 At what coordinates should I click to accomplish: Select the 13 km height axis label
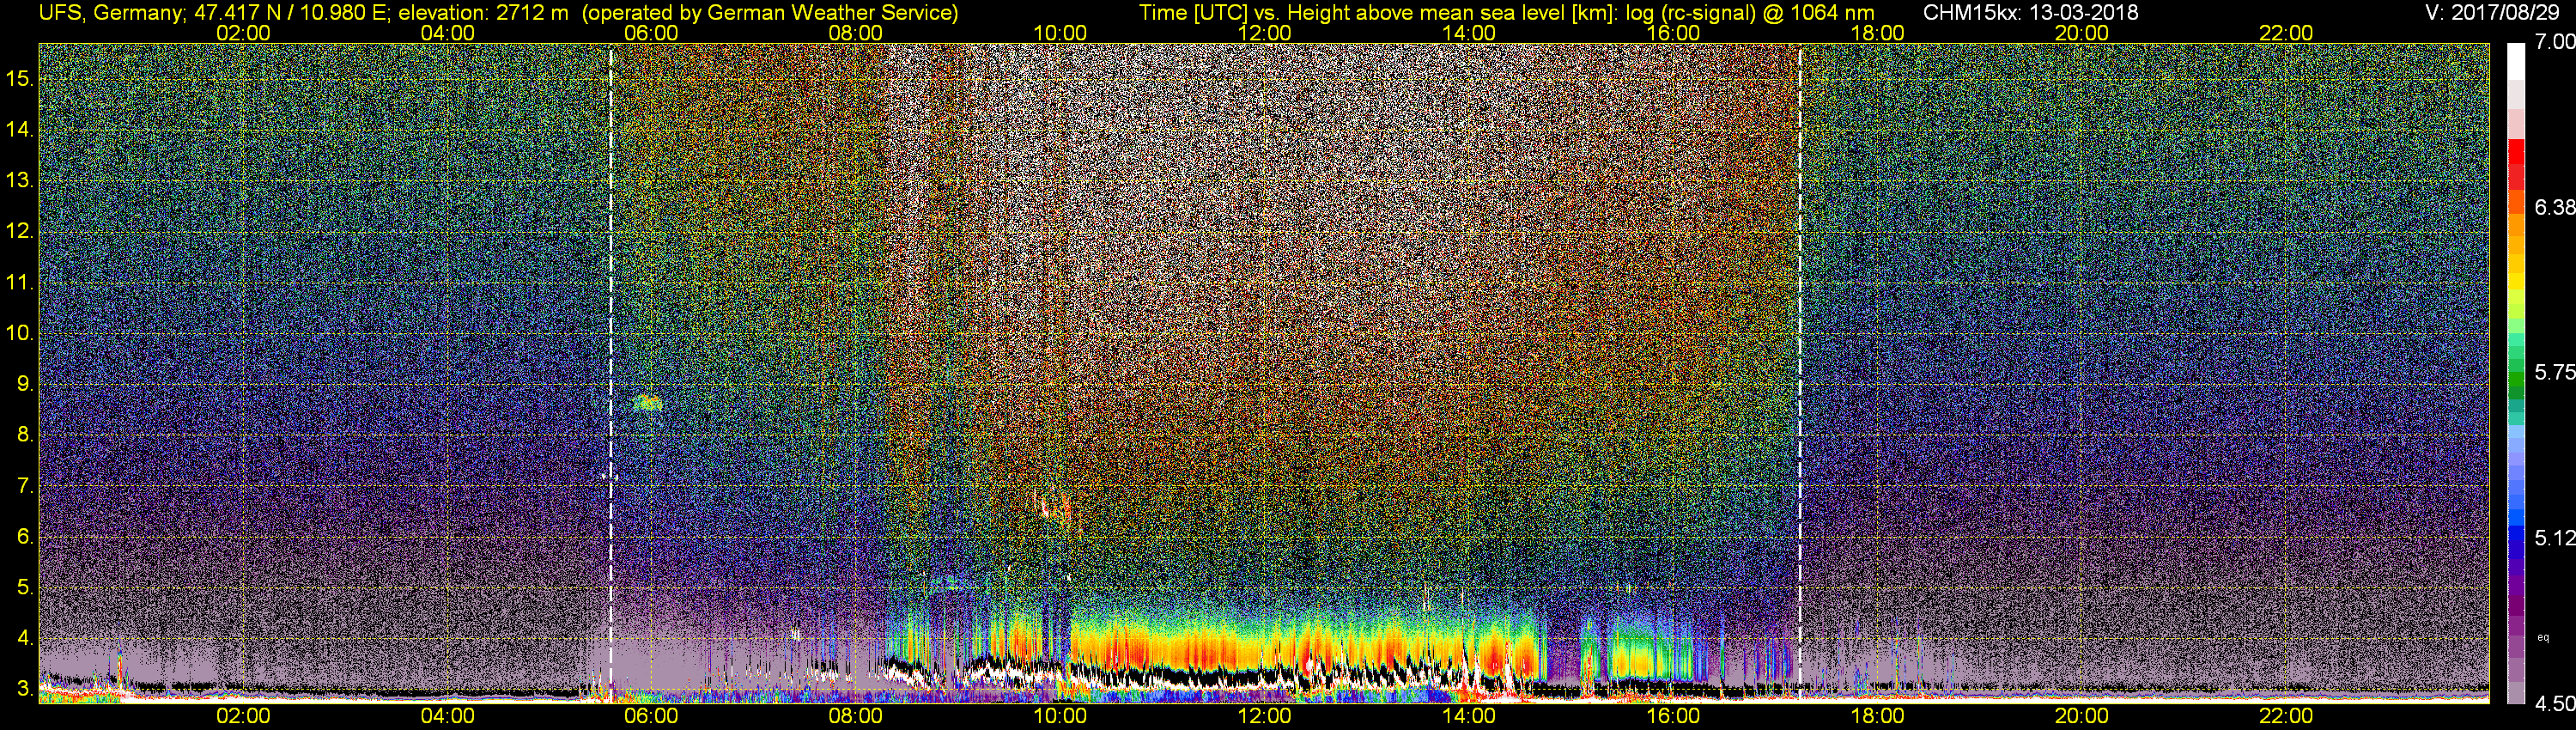(19, 181)
